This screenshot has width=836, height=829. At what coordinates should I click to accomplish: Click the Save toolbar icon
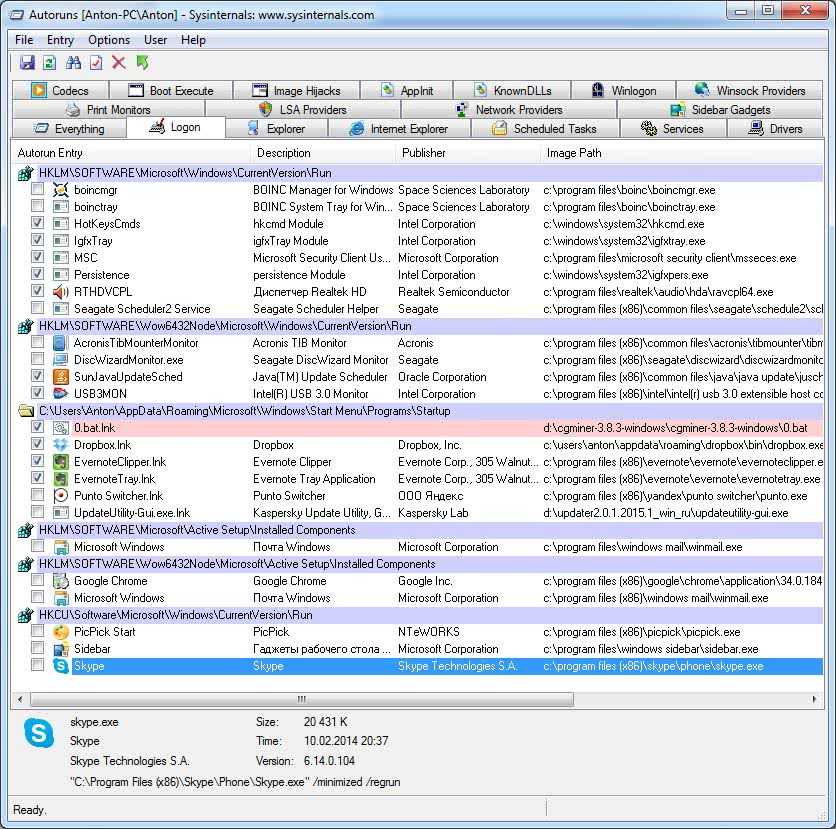[27, 63]
